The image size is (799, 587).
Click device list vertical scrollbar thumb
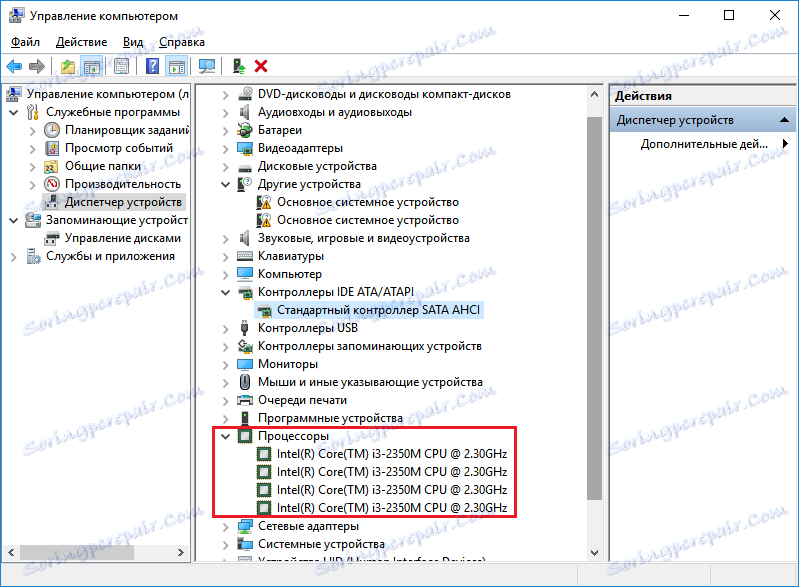(x=594, y=308)
